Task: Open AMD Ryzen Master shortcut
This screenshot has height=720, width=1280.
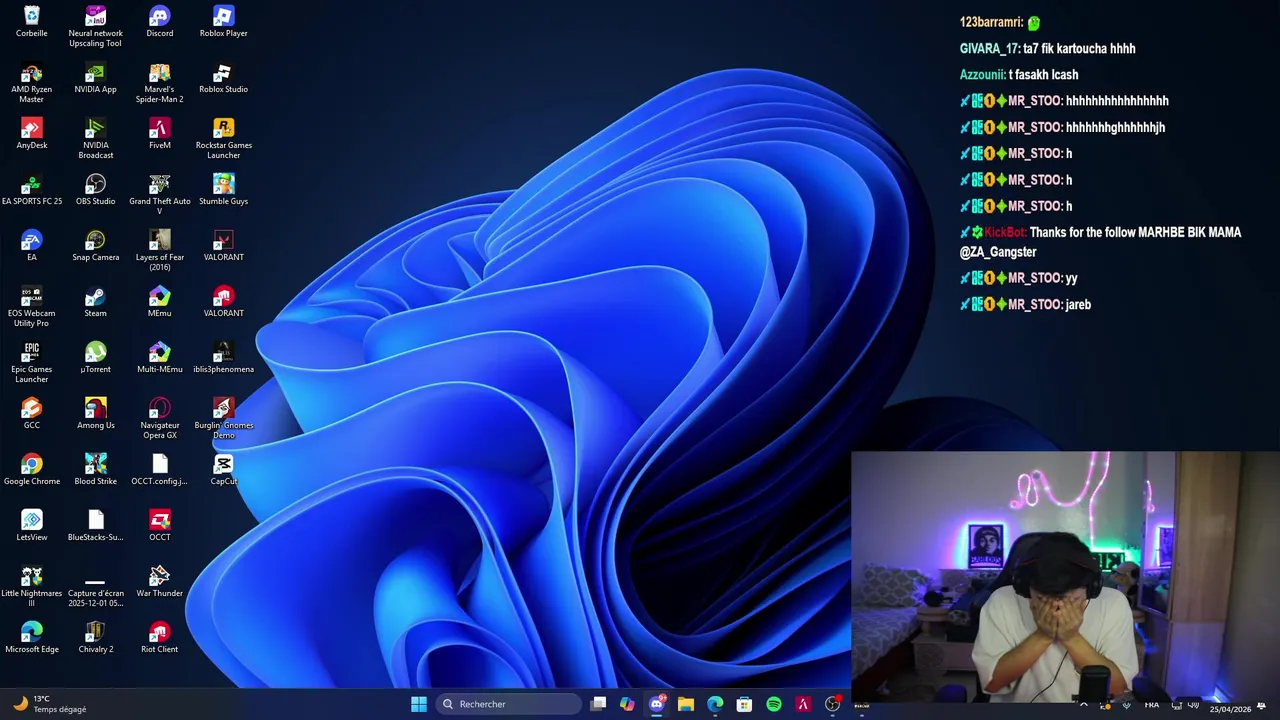Action: point(32,83)
